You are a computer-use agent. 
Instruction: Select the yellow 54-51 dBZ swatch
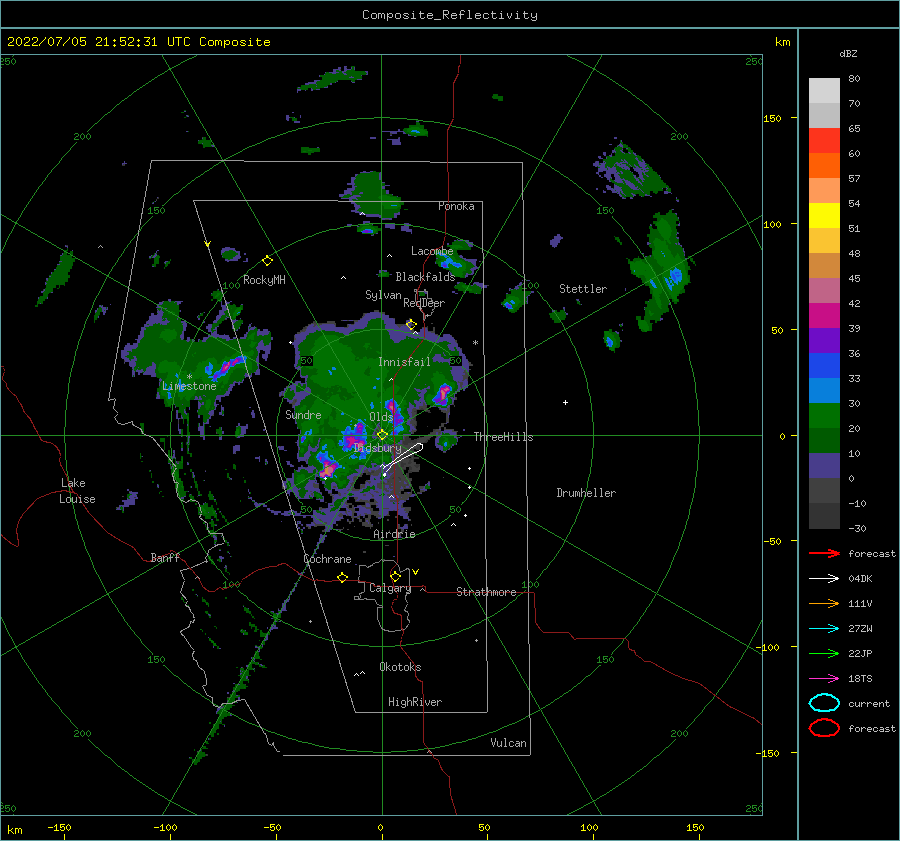(x=824, y=216)
